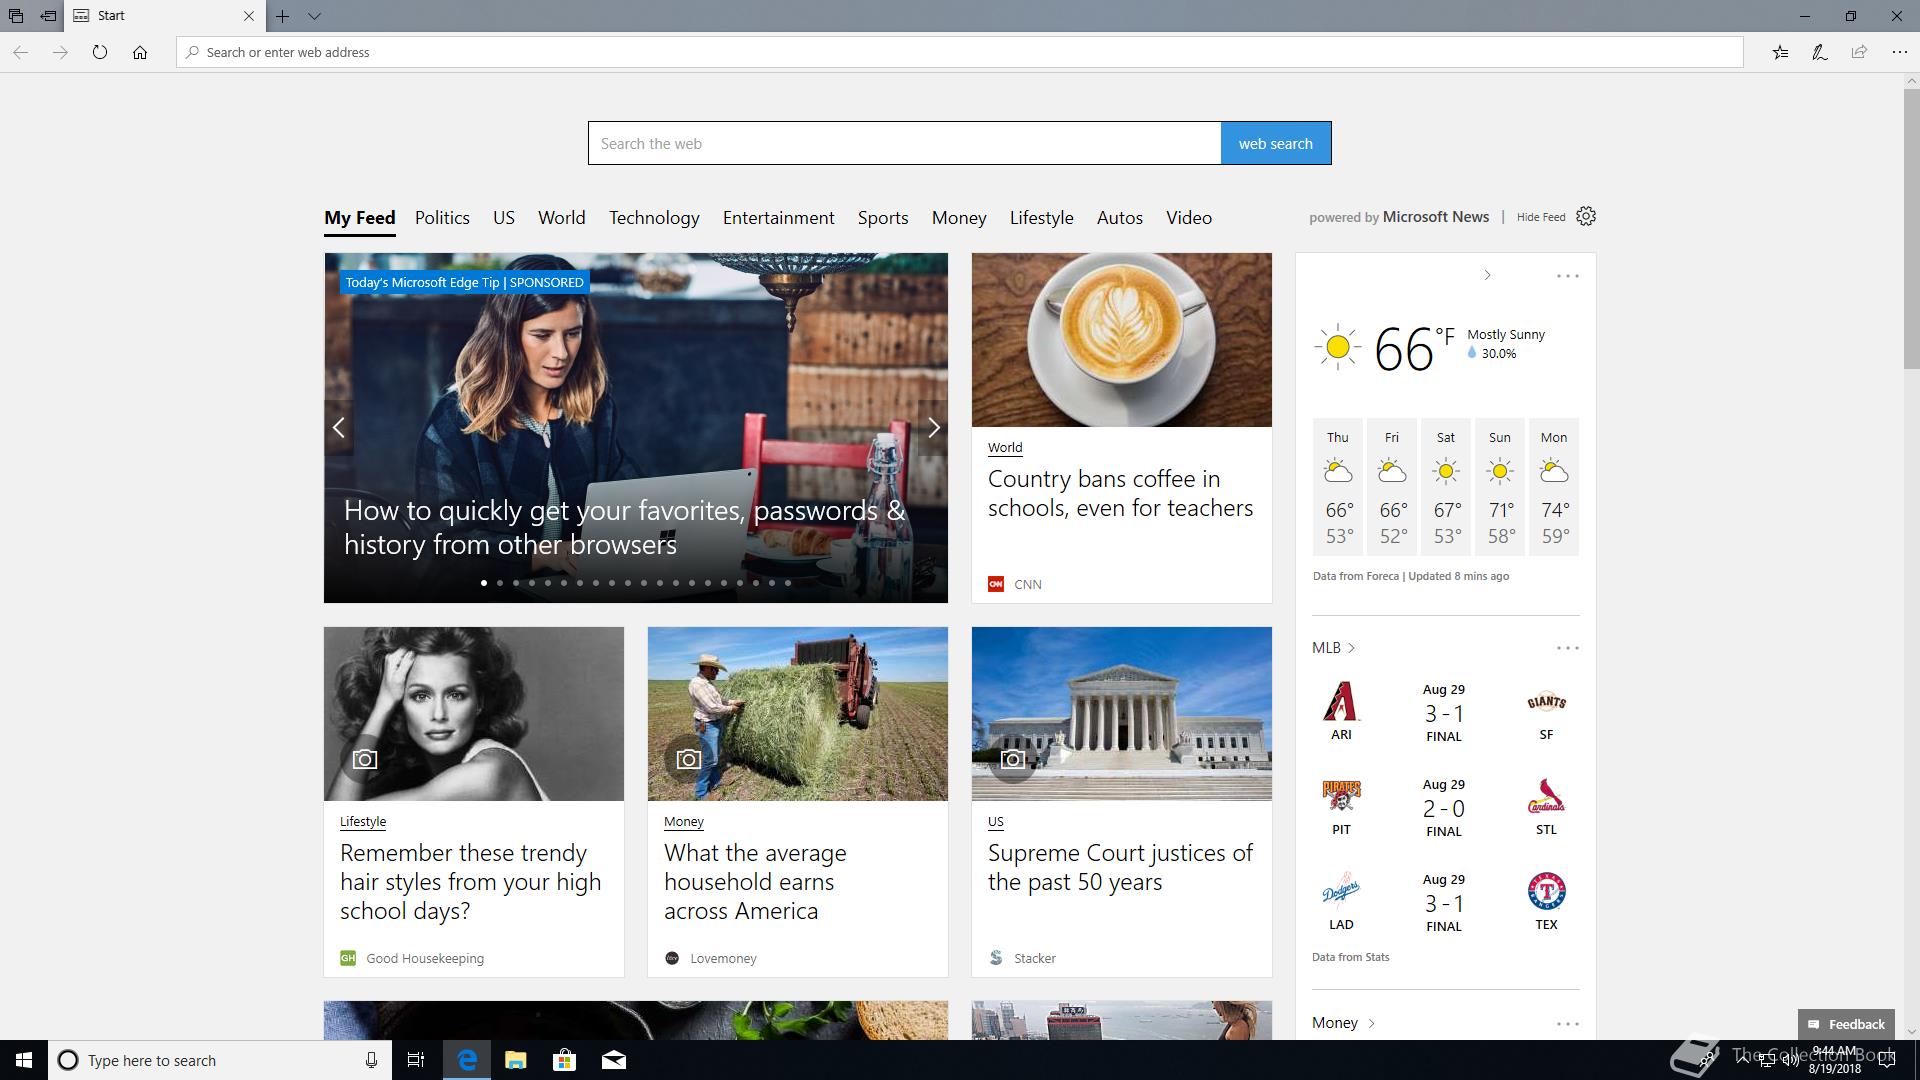Show previous carousel slide

tap(339, 428)
